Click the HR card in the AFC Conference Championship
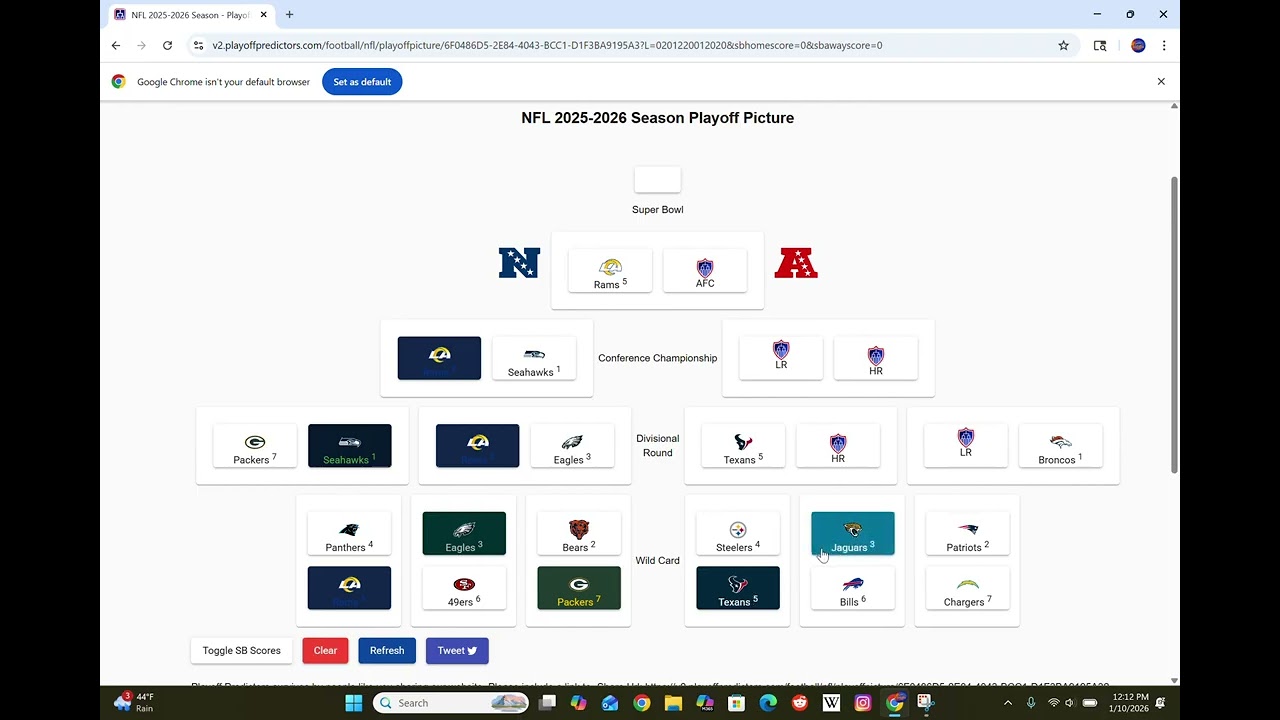The height and width of the screenshot is (720, 1280). (x=876, y=359)
